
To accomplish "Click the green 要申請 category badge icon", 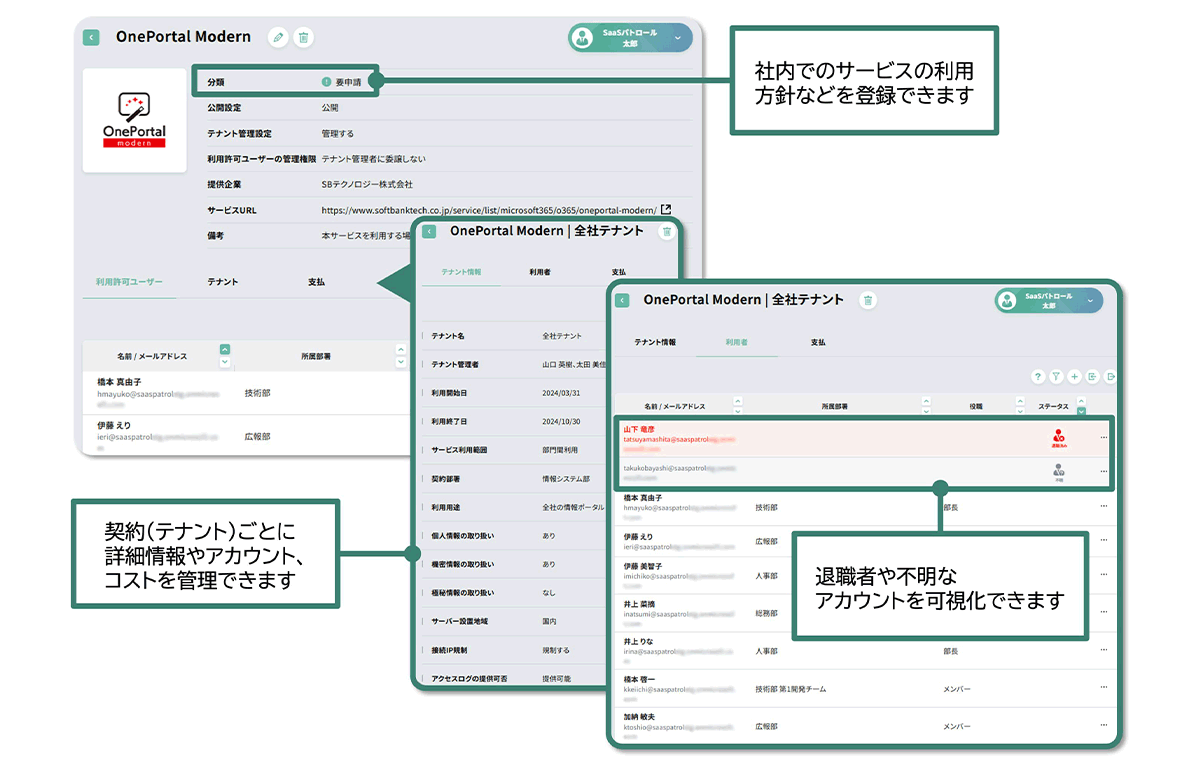I will click(x=326, y=82).
